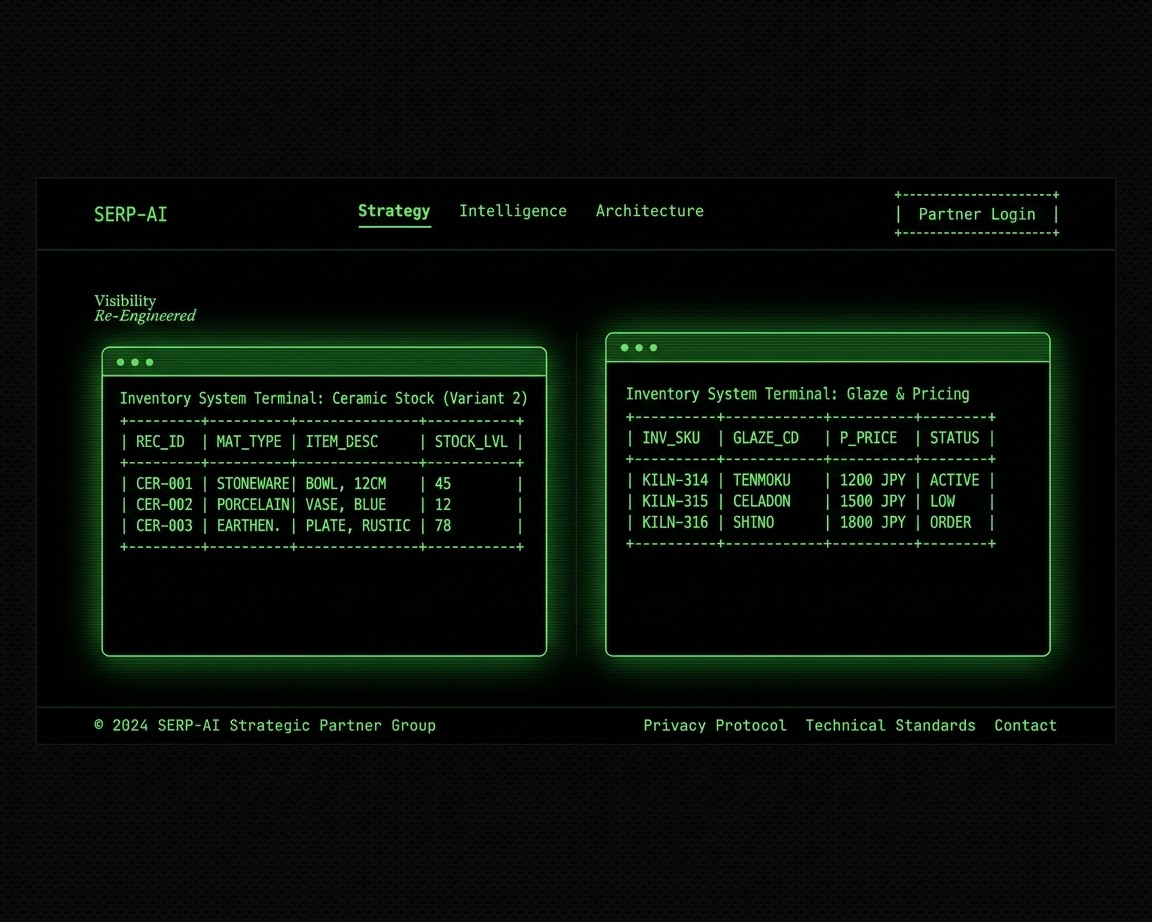Select the KILN-314 SKU cell
Viewport: 1152px width, 922px height.
pyautogui.click(x=675, y=480)
